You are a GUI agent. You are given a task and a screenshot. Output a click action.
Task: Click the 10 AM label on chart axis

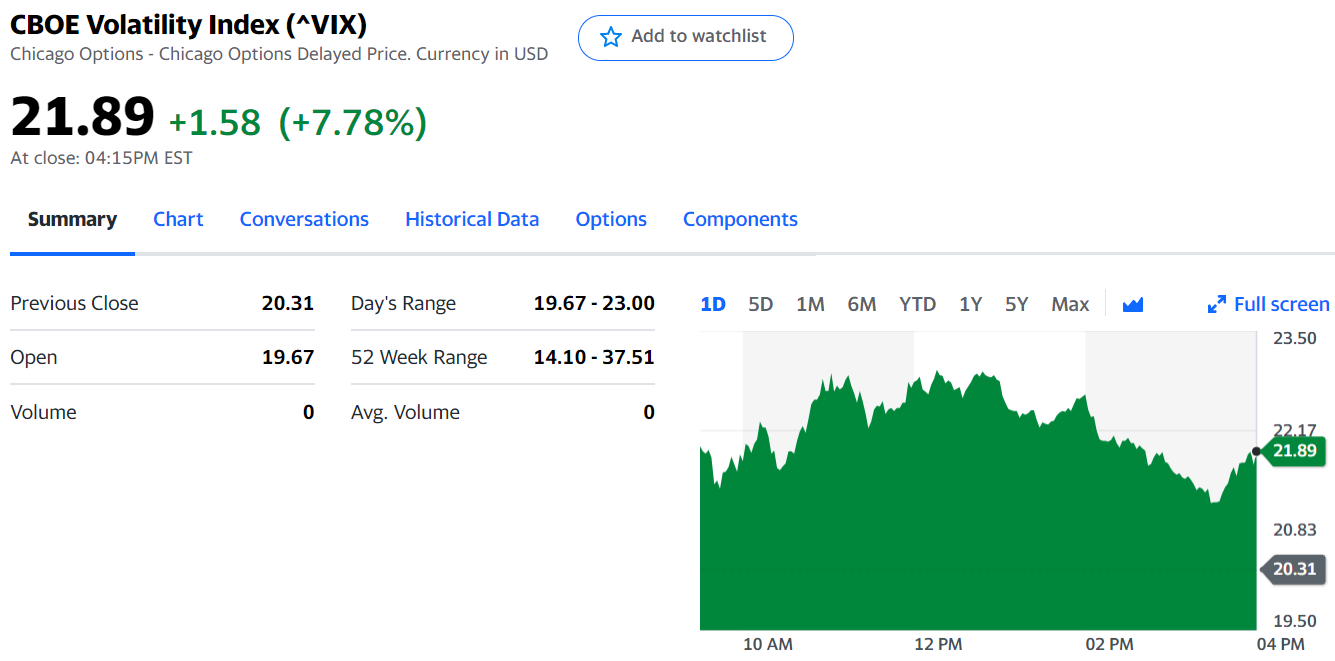tap(768, 644)
